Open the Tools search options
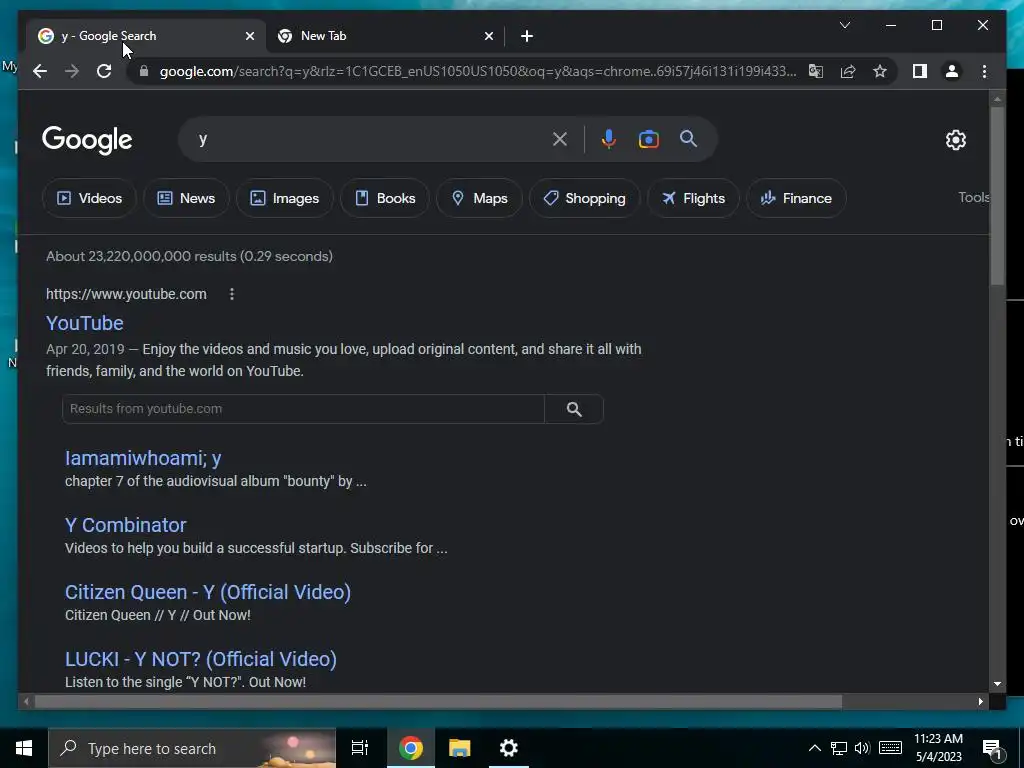1024x768 pixels. click(974, 197)
